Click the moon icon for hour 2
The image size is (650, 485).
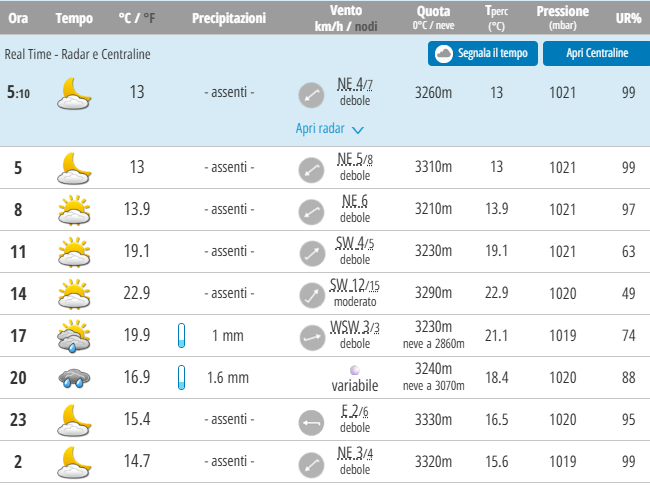(x=75, y=461)
